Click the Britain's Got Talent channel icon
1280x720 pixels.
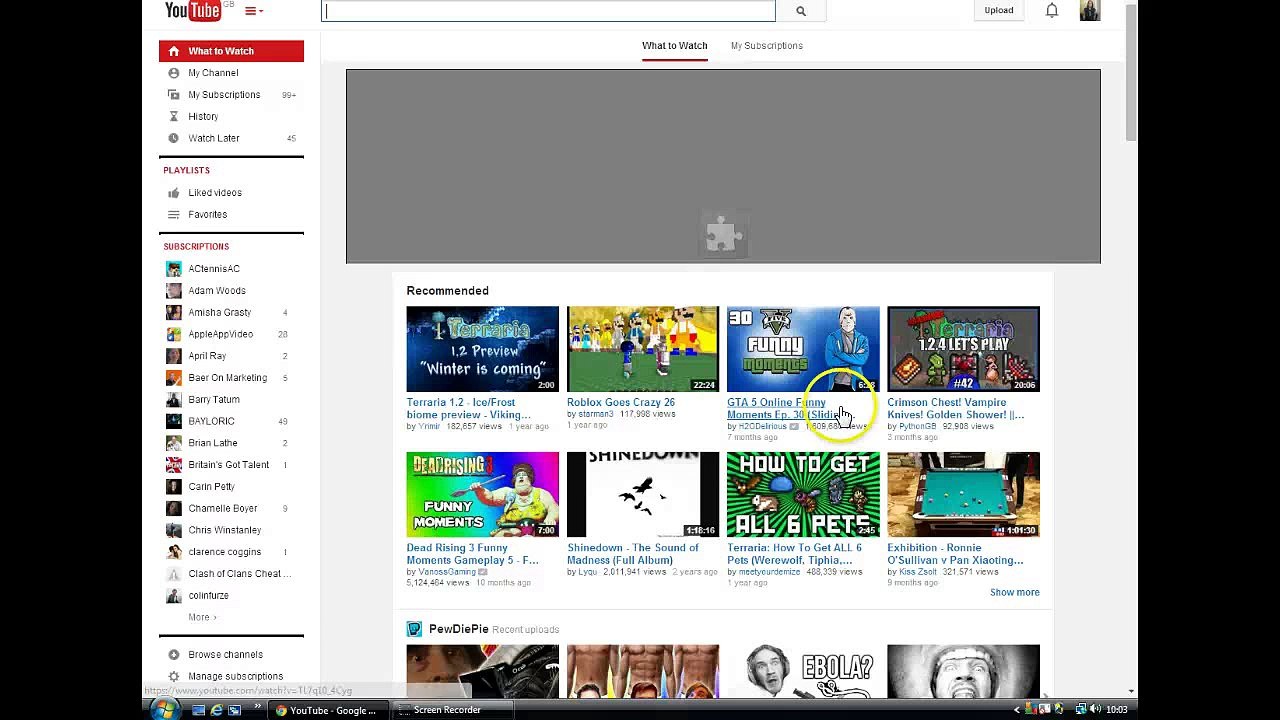[x=174, y=465]
